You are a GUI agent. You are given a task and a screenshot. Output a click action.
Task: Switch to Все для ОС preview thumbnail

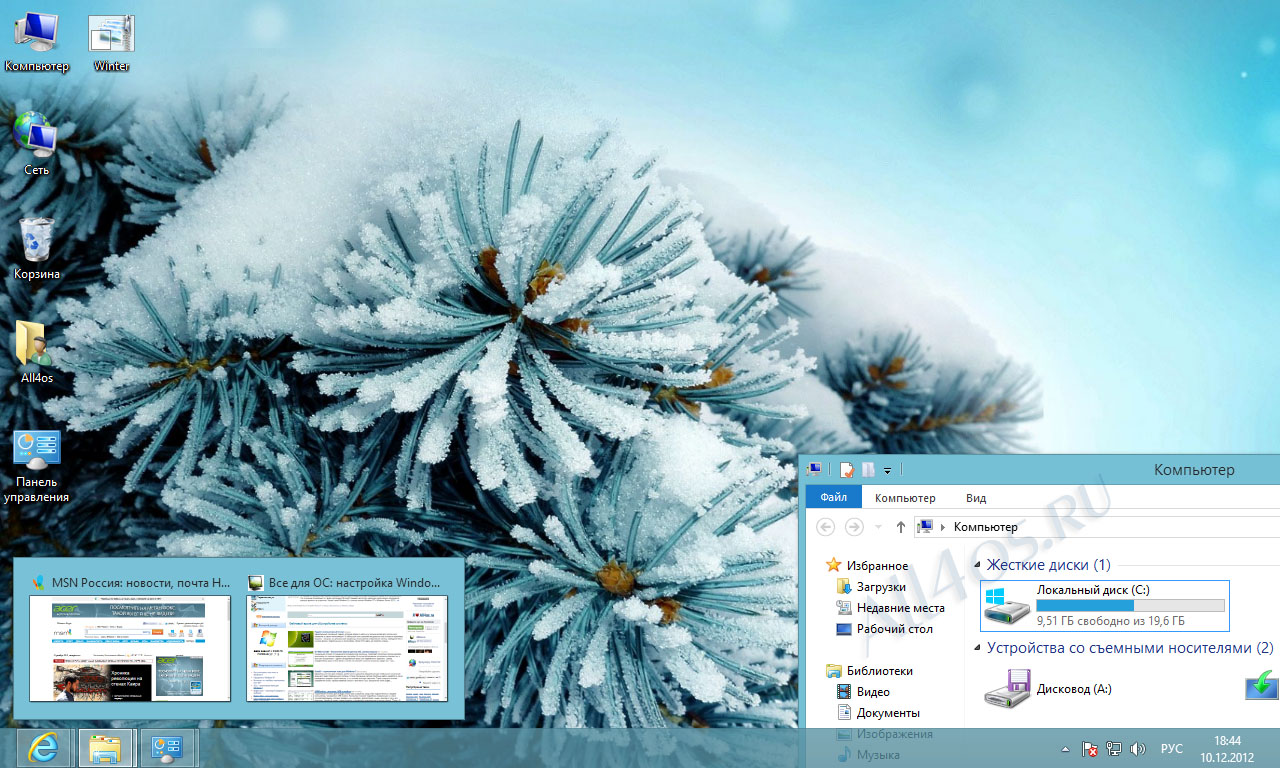coord(347,648)
